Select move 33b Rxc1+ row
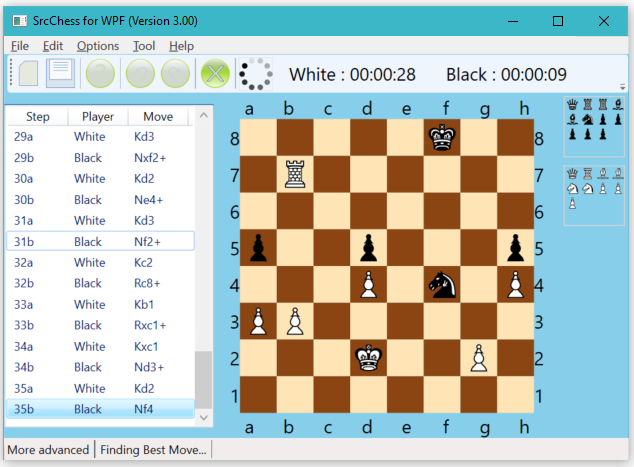Viewport: 634px width, 467px height. (100, 325)
